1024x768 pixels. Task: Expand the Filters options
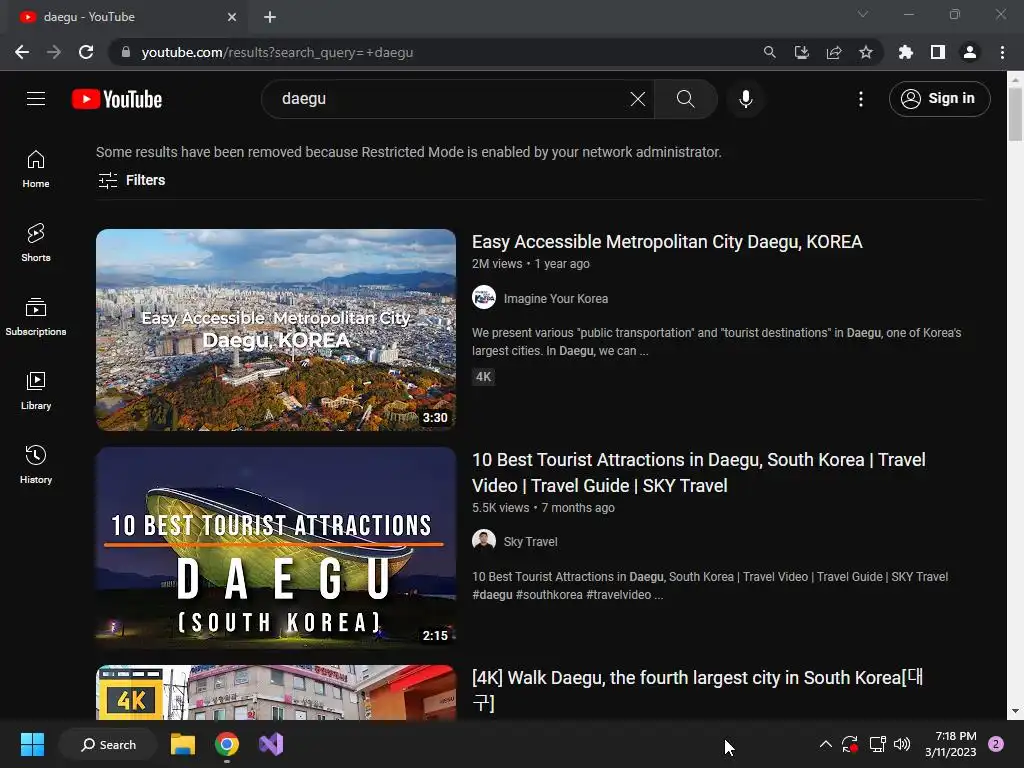pyautogui.click(x=131, y=180)
